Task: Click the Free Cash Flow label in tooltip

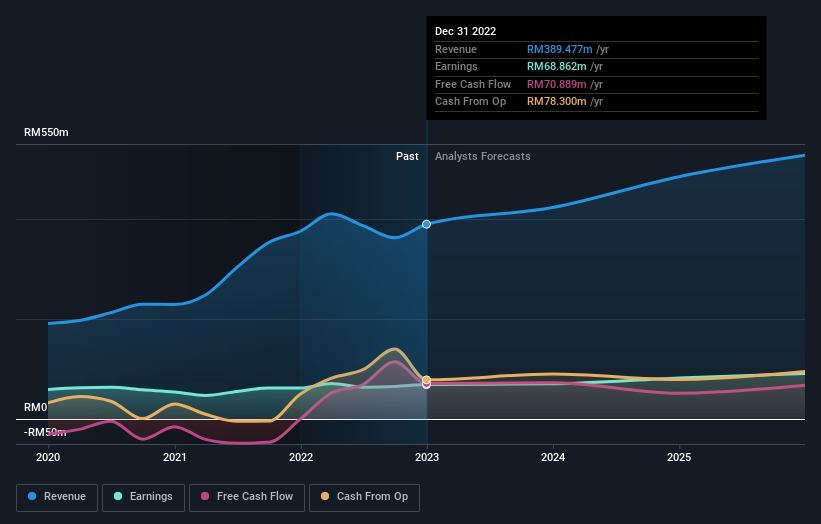Action: pos(473,84)
